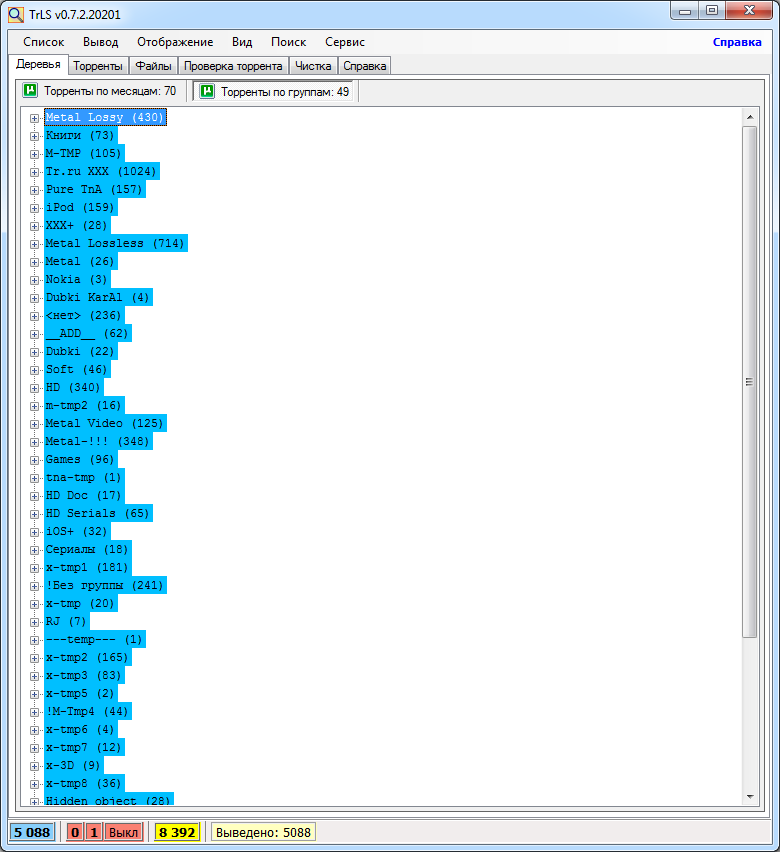This screenshot has width=780, height=852.
Task: Open the Чистка tab
Action: point(313,66)
